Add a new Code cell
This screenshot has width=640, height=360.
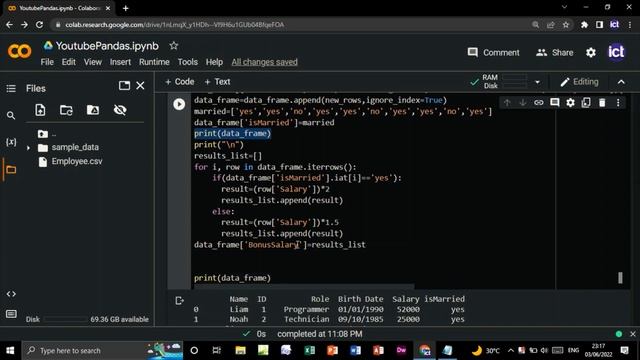180,82
